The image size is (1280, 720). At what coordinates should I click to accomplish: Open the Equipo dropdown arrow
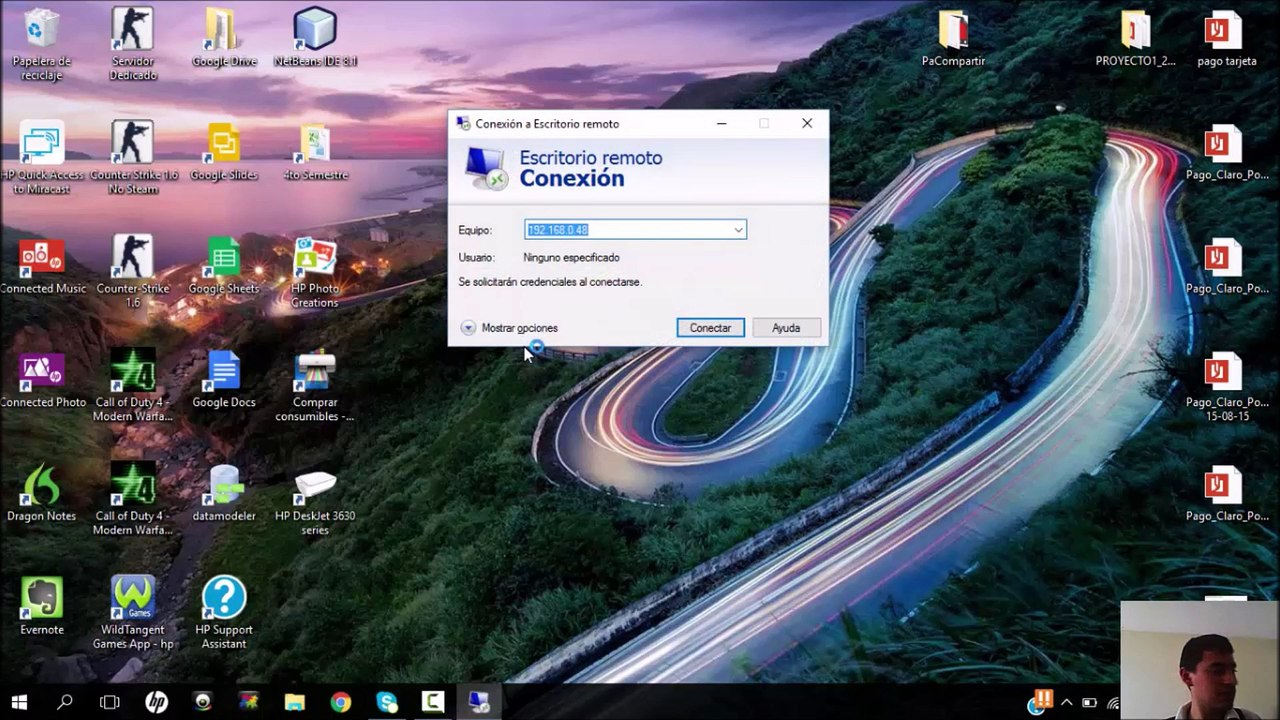(738, 230)
